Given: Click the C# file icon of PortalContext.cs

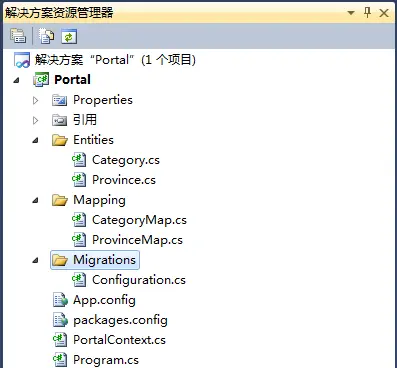Looking at the screenshot, I should [60, 340].
